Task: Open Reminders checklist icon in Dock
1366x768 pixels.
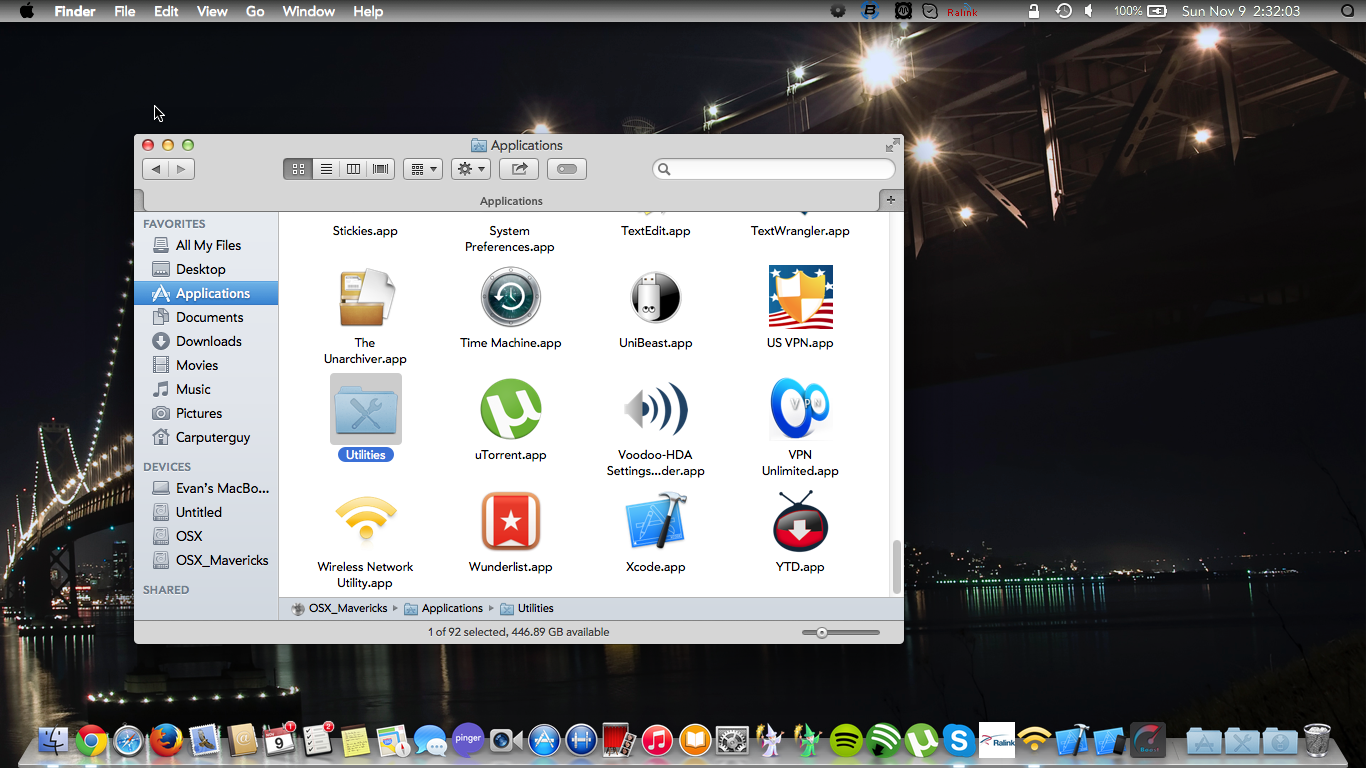Action: coord(317,741)
